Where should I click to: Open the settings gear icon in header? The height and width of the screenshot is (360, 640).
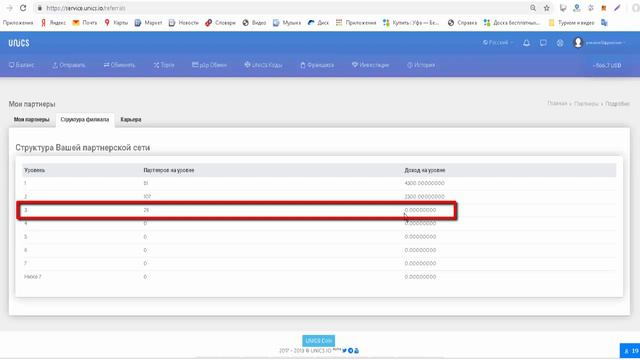[560, 43]
